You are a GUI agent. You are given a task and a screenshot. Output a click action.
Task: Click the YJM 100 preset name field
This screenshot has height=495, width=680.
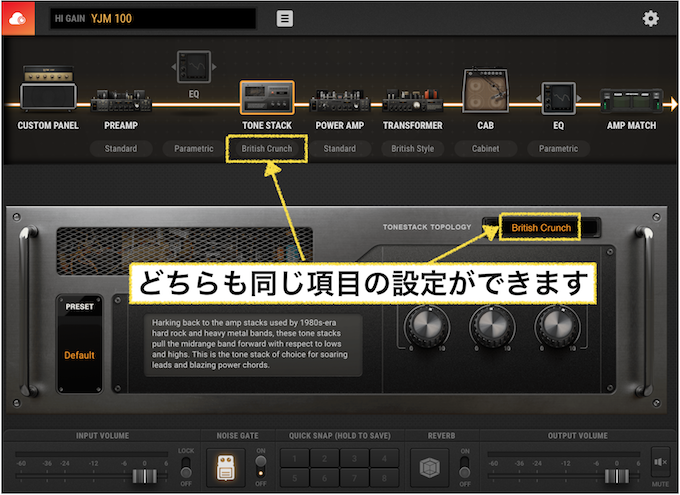pos(153,19)
